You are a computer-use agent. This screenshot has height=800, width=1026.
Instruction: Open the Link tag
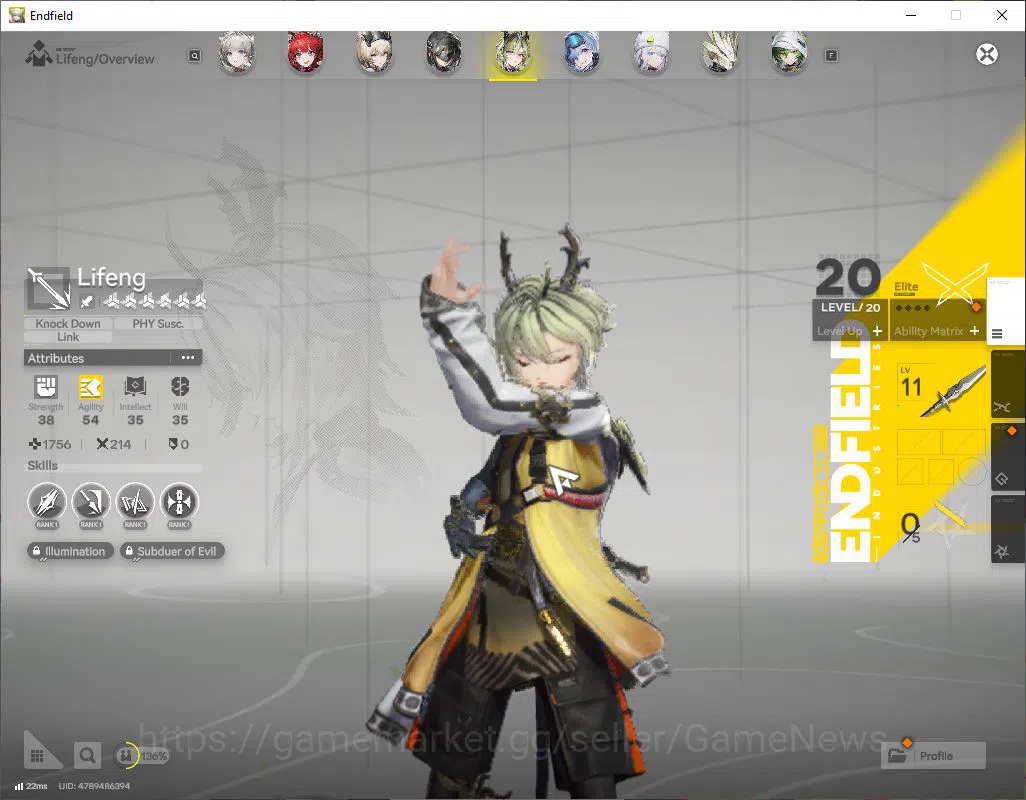pos(68,337)
